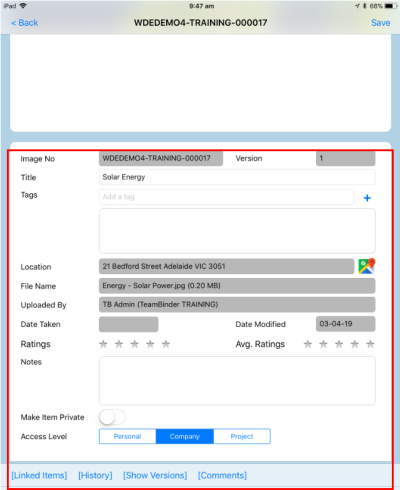Open the Google Maps location icon

coord(367,266)
